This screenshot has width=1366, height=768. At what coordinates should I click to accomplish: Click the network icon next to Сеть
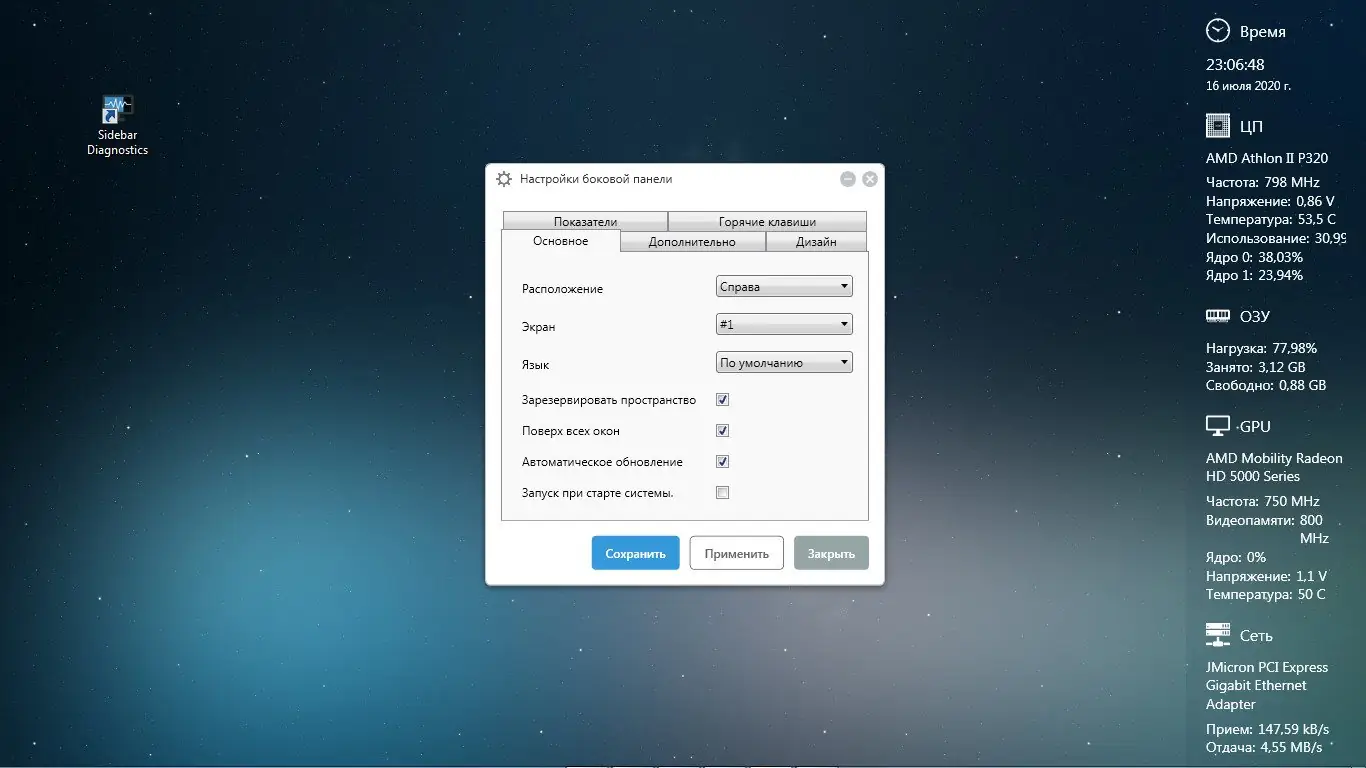pyautogui.click(x=1218, y=634)
